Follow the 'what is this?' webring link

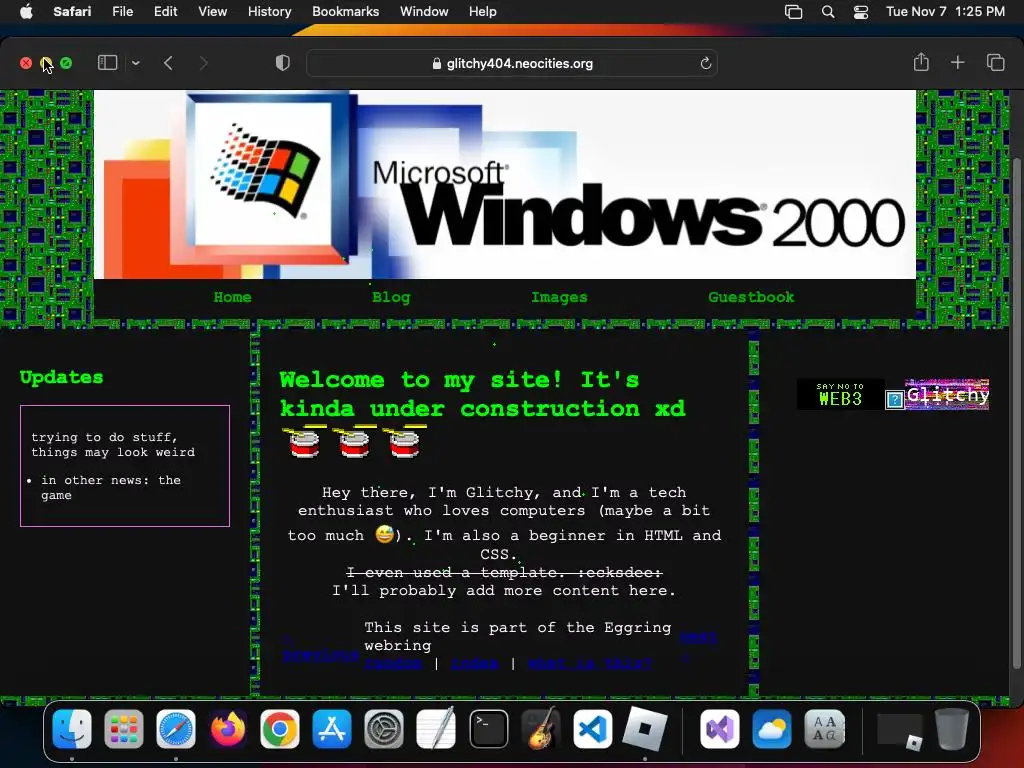590,664
